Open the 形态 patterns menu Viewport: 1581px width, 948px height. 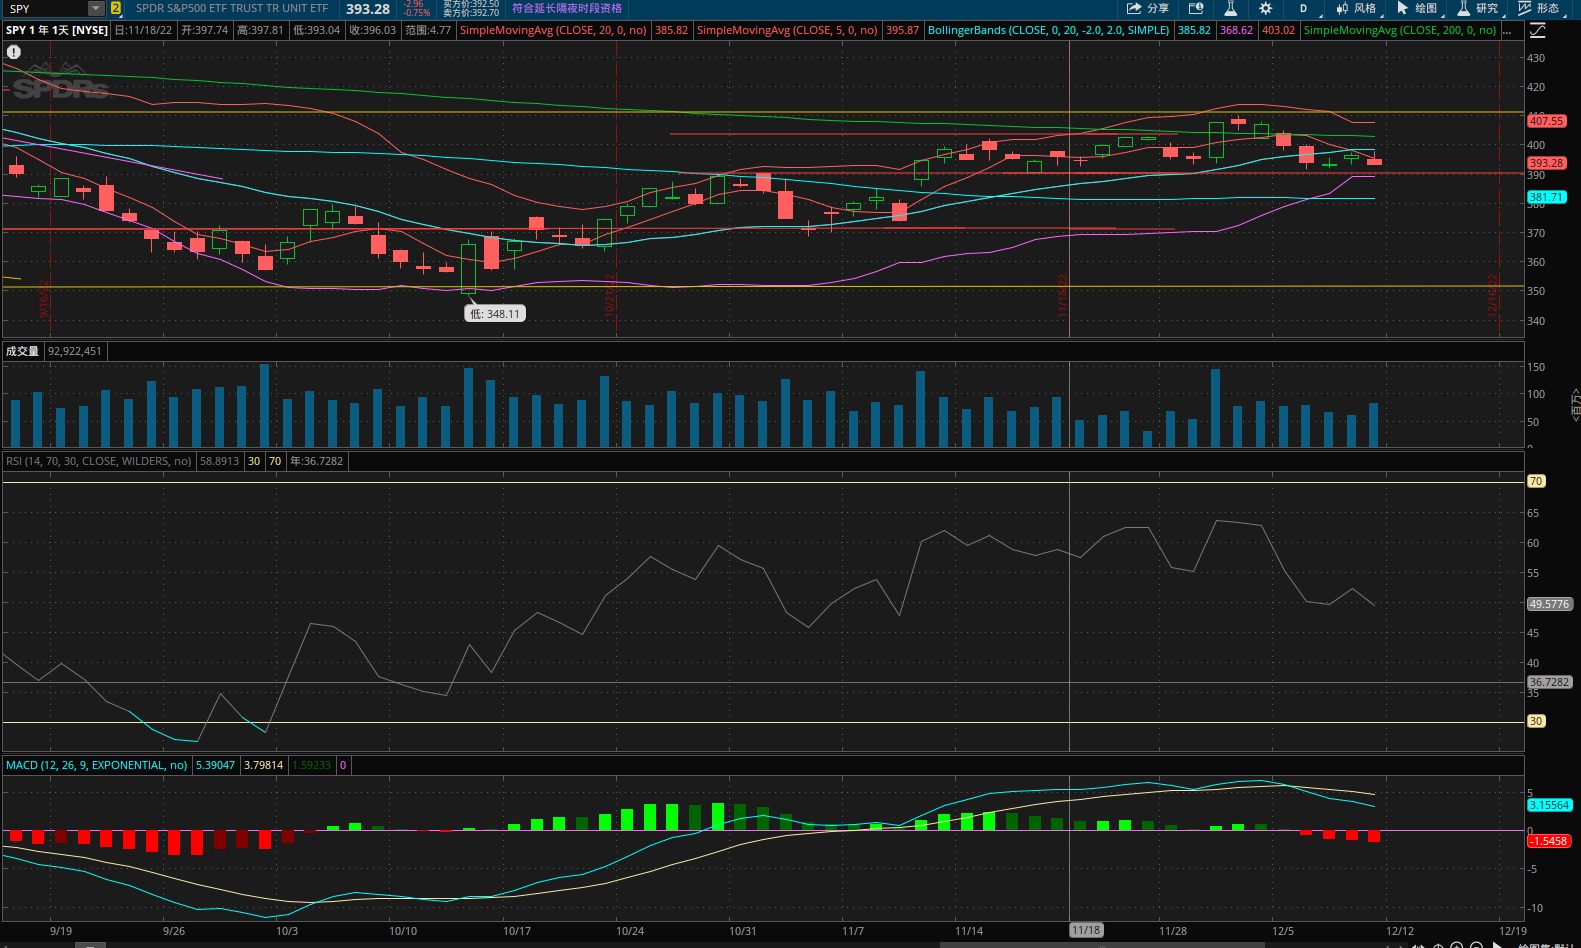(1539, 8)
